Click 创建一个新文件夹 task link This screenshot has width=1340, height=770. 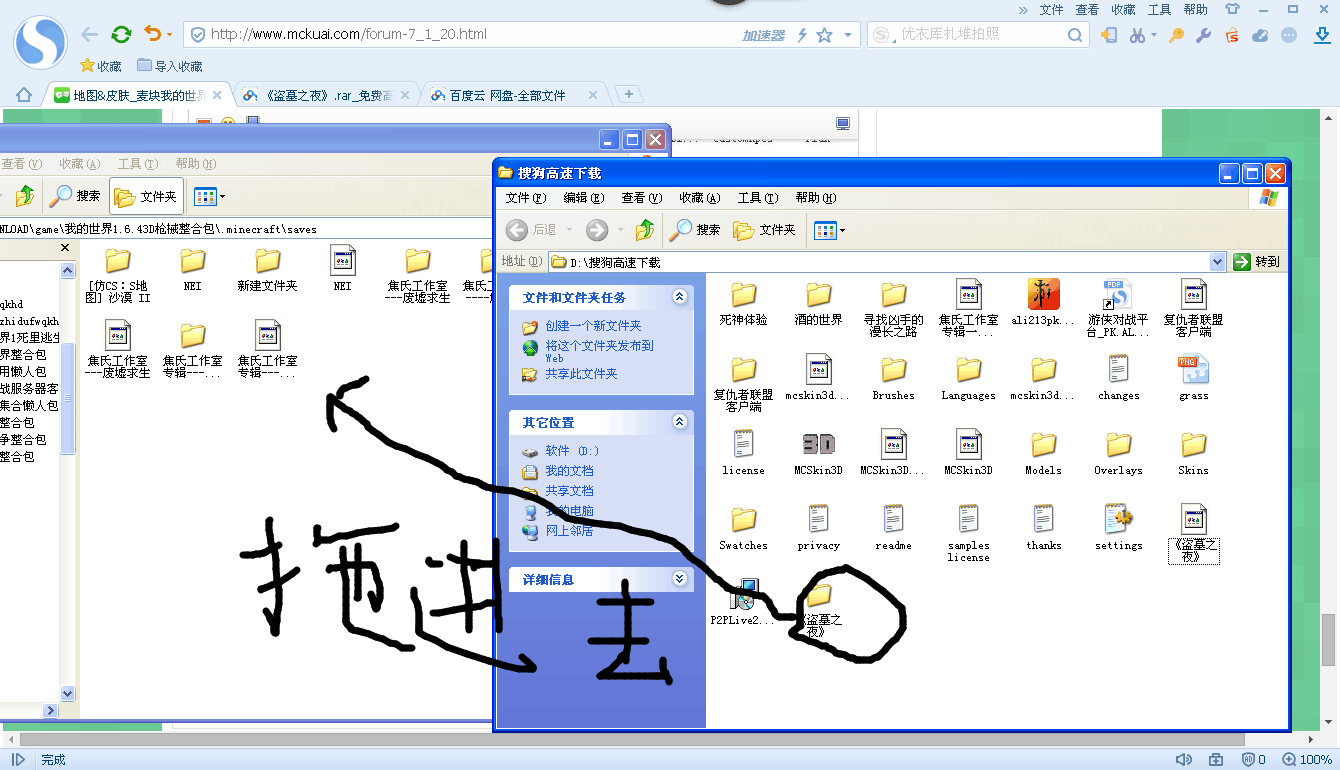[593, 326]
